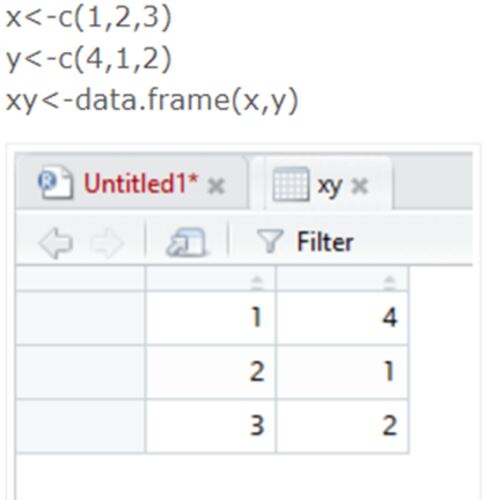Show the data in a new window
The height and width of the screenshot is (500, 484).
pyautogui.click(x=186, y=242)
